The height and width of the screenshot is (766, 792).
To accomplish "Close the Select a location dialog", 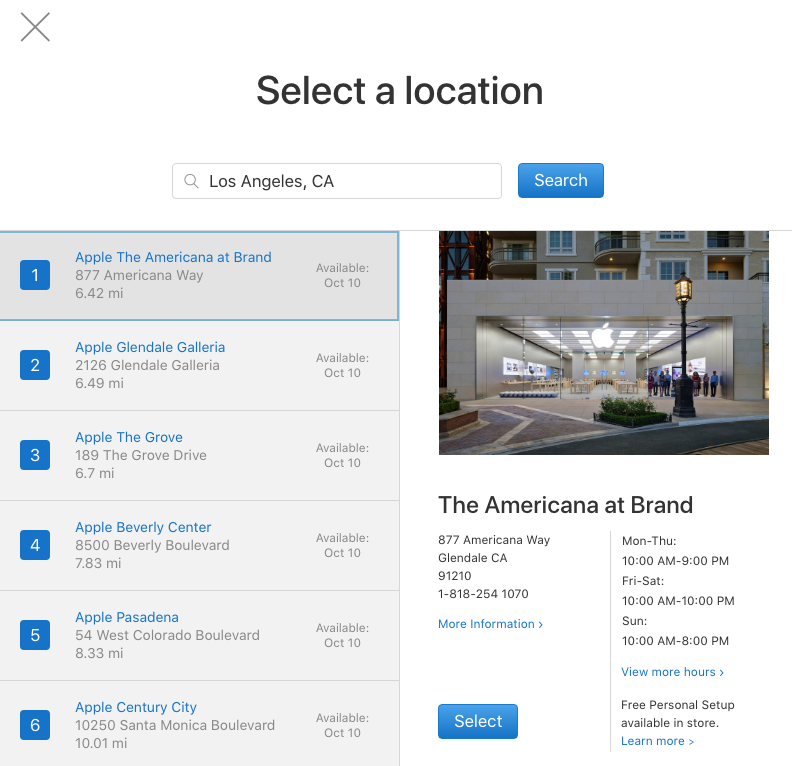I will tap(35, 27).
